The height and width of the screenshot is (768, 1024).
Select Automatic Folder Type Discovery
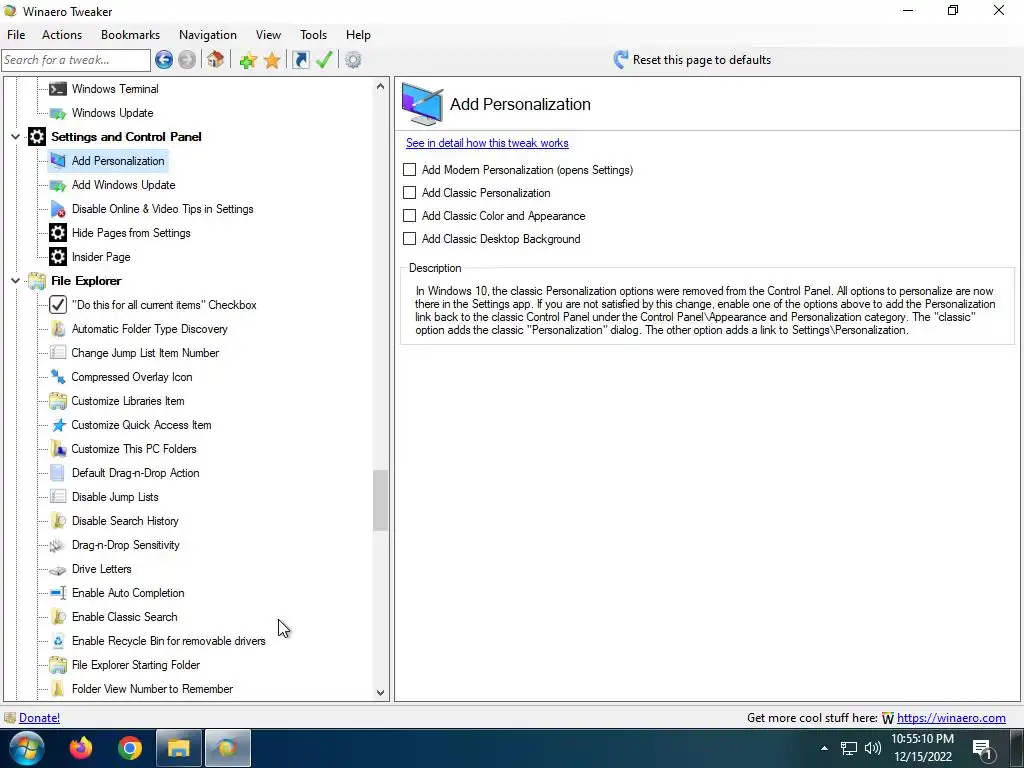point(150,329)
